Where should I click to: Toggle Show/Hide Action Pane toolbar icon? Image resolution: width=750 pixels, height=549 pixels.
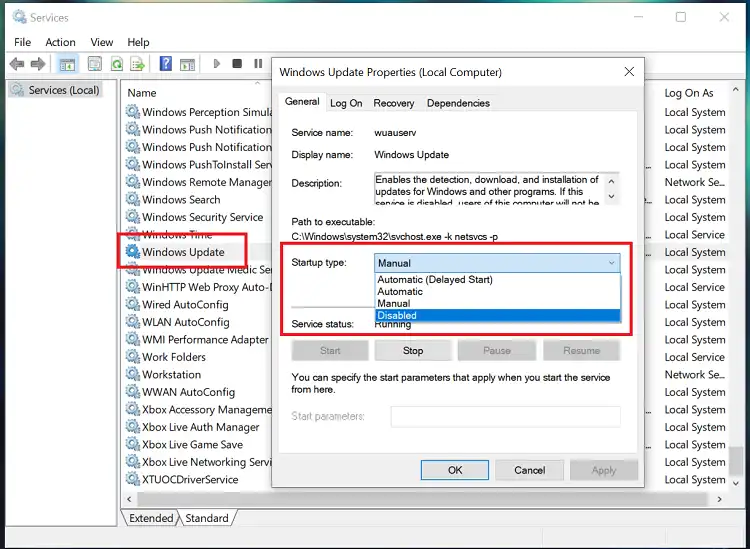[187, 64]
